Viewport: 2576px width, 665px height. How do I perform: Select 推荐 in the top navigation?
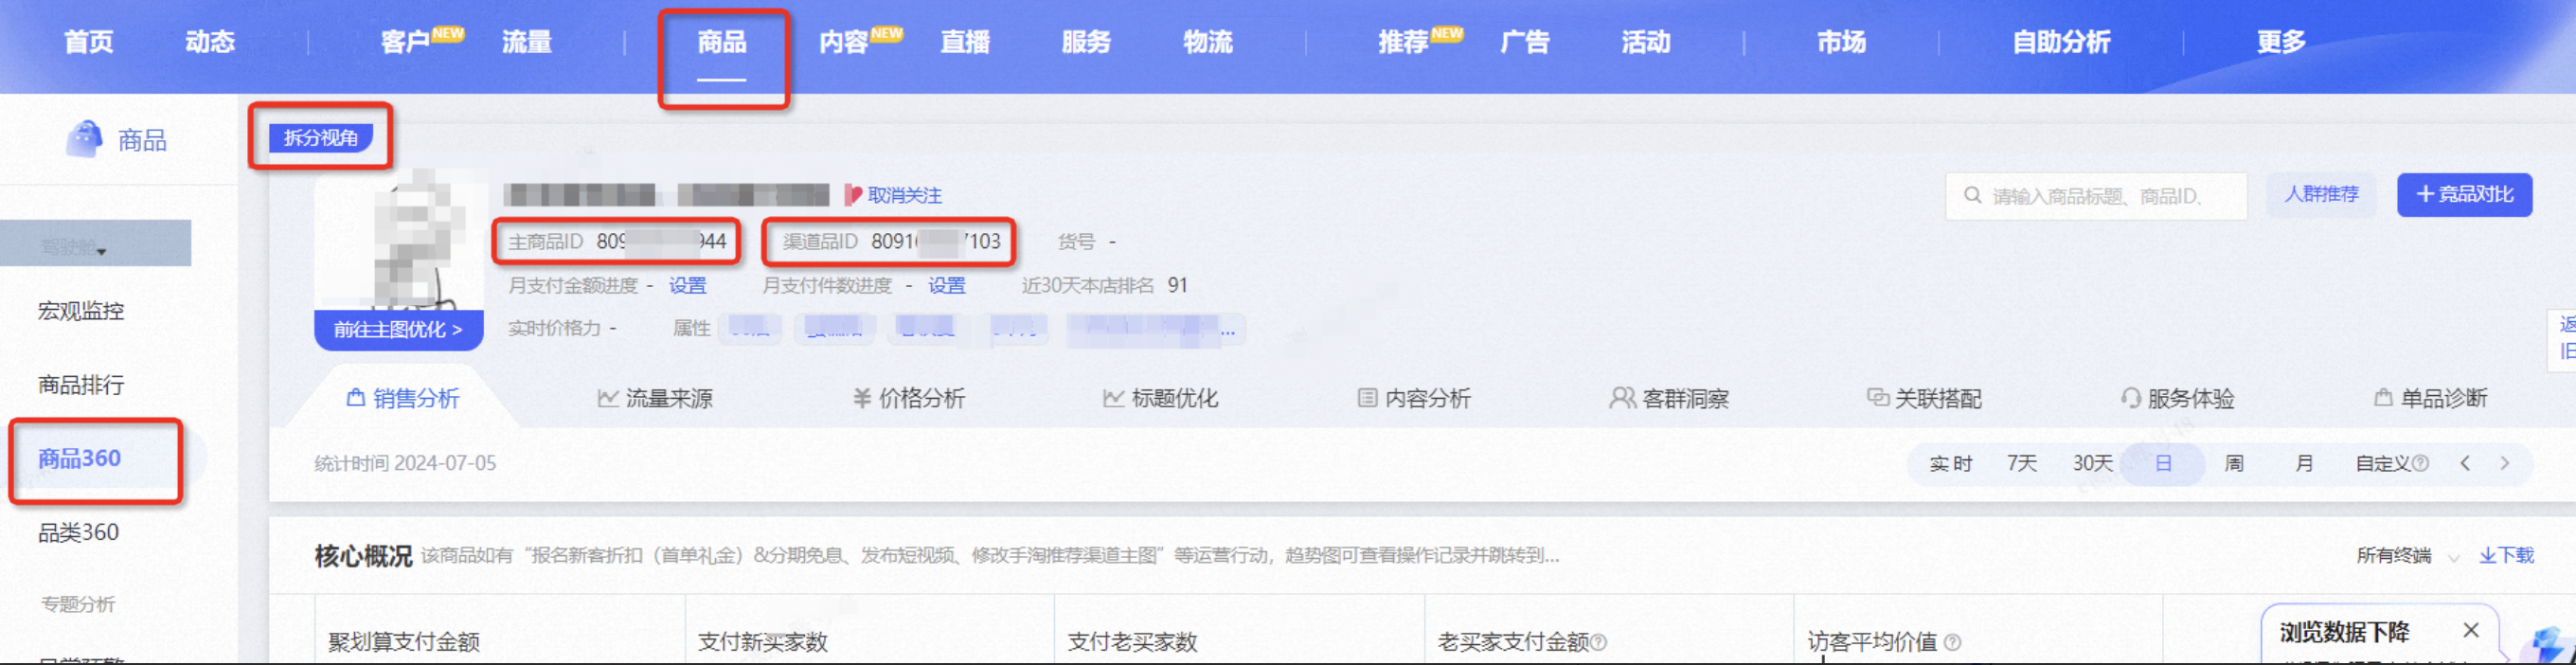(1403, 42)
